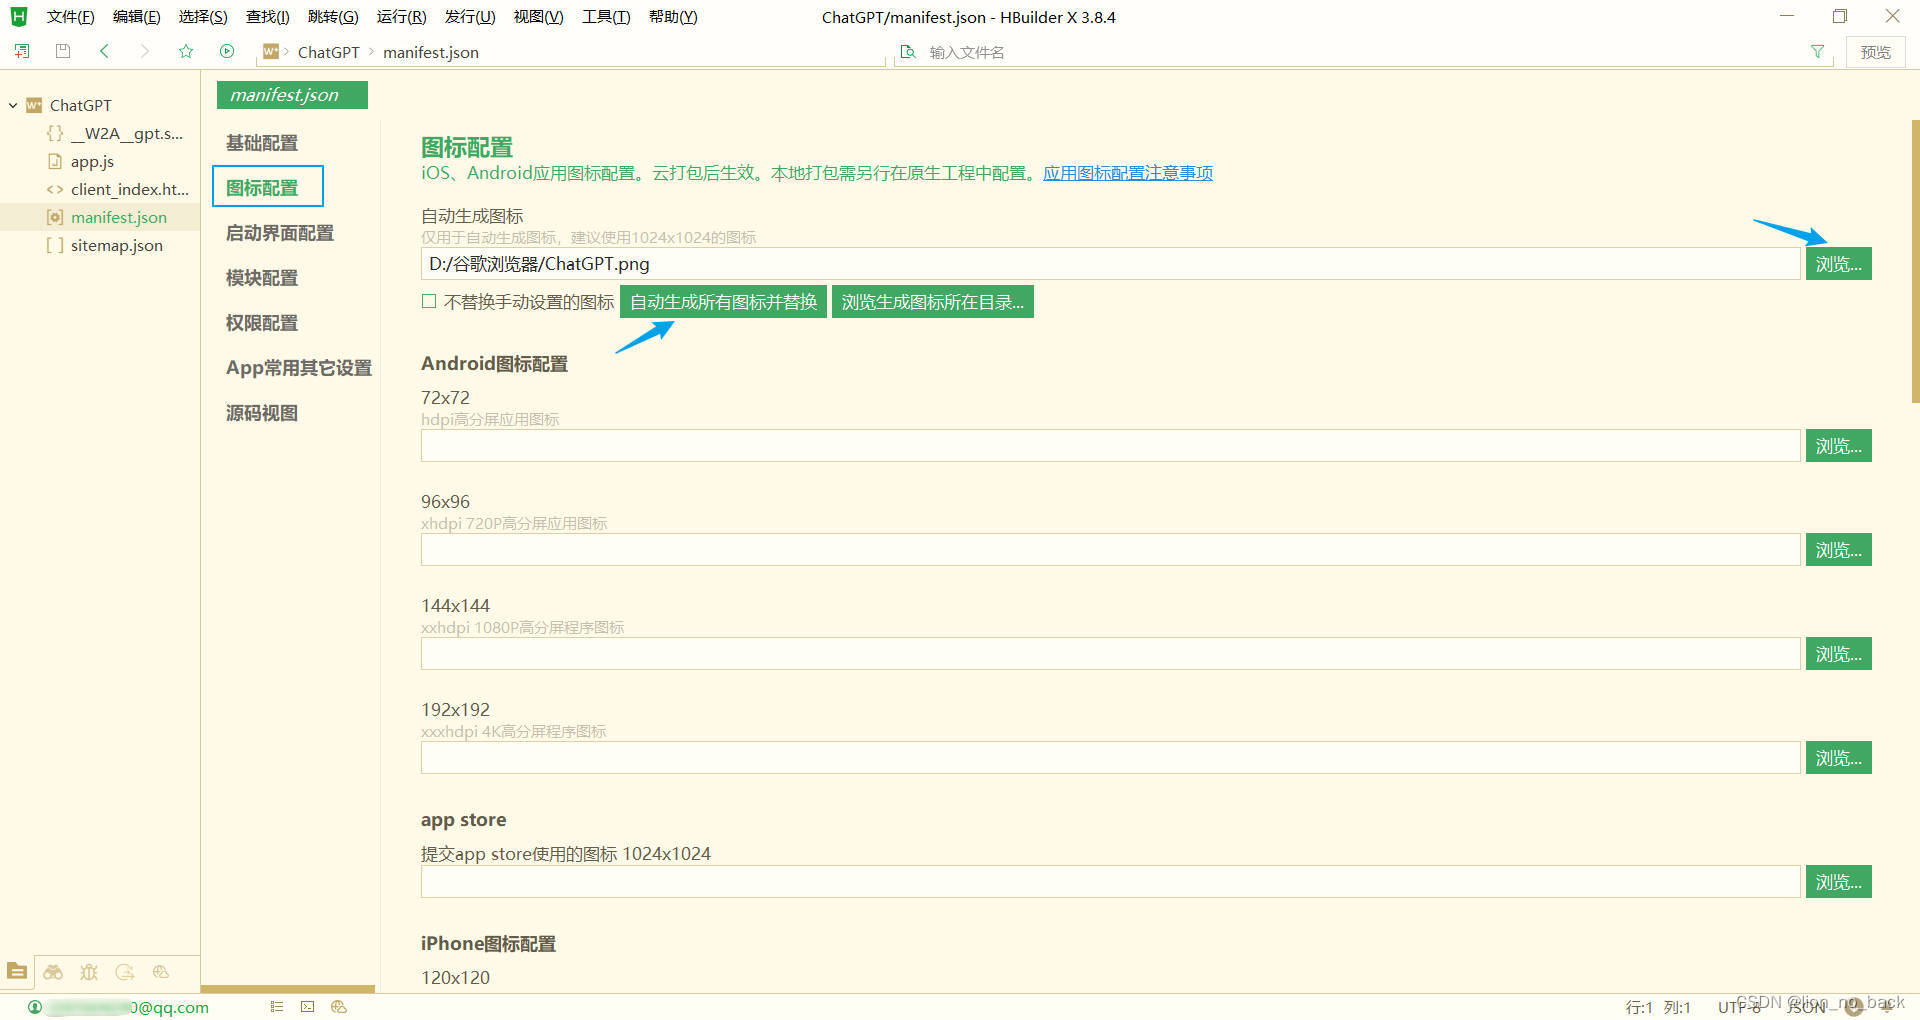1920x1020 pixels.
Task: Open the sync arrow panel icon
Action: (x=125, y=972)
